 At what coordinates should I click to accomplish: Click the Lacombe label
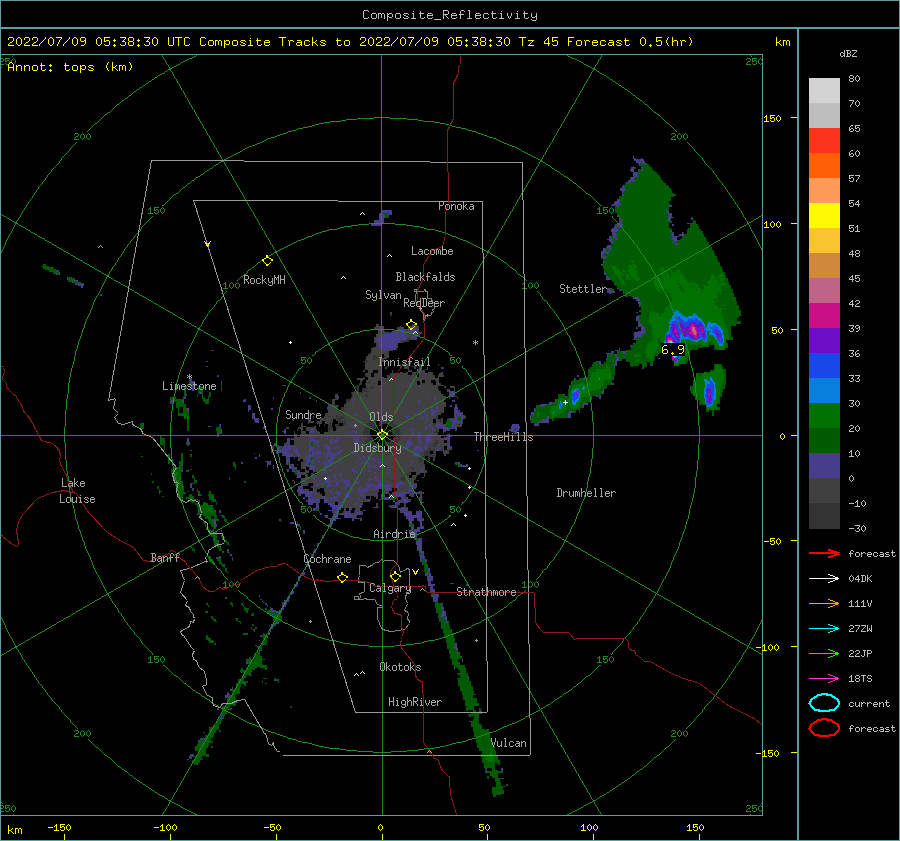432,251
